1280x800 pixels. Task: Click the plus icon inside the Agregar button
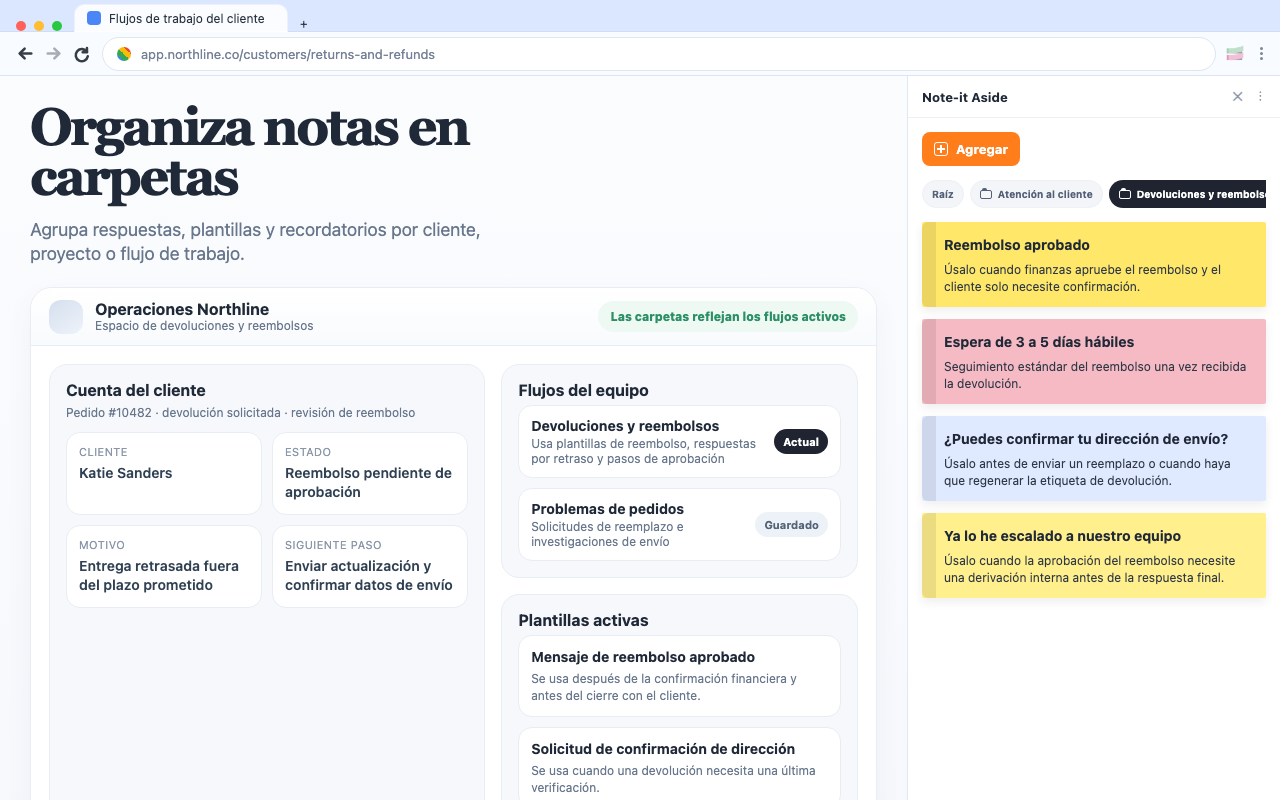940,149
